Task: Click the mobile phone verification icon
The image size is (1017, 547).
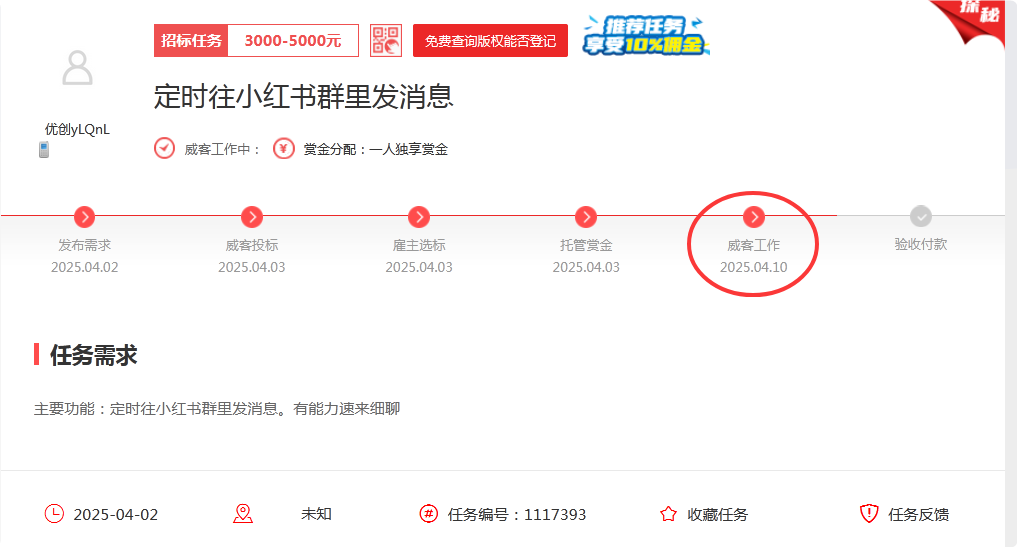Action: 44,150
